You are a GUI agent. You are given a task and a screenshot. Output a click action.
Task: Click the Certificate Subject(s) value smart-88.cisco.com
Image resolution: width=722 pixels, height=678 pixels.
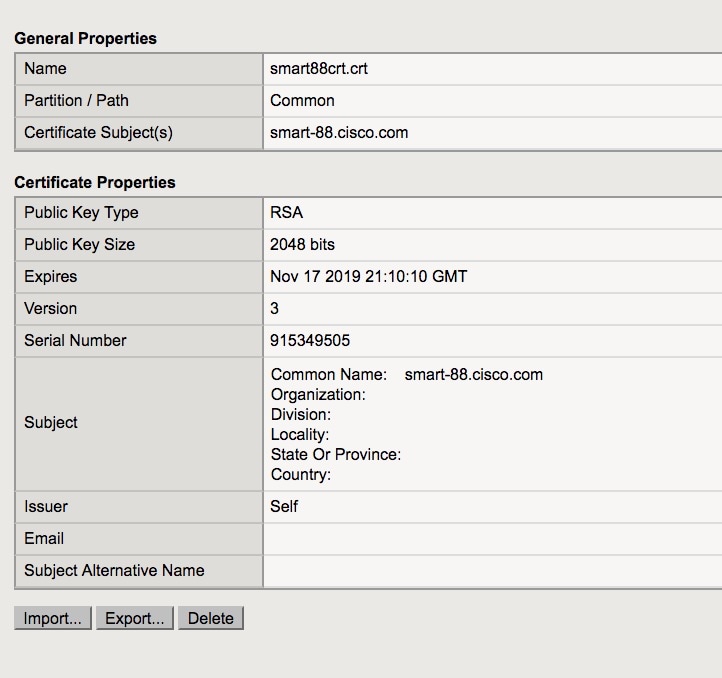coord(339,133)
